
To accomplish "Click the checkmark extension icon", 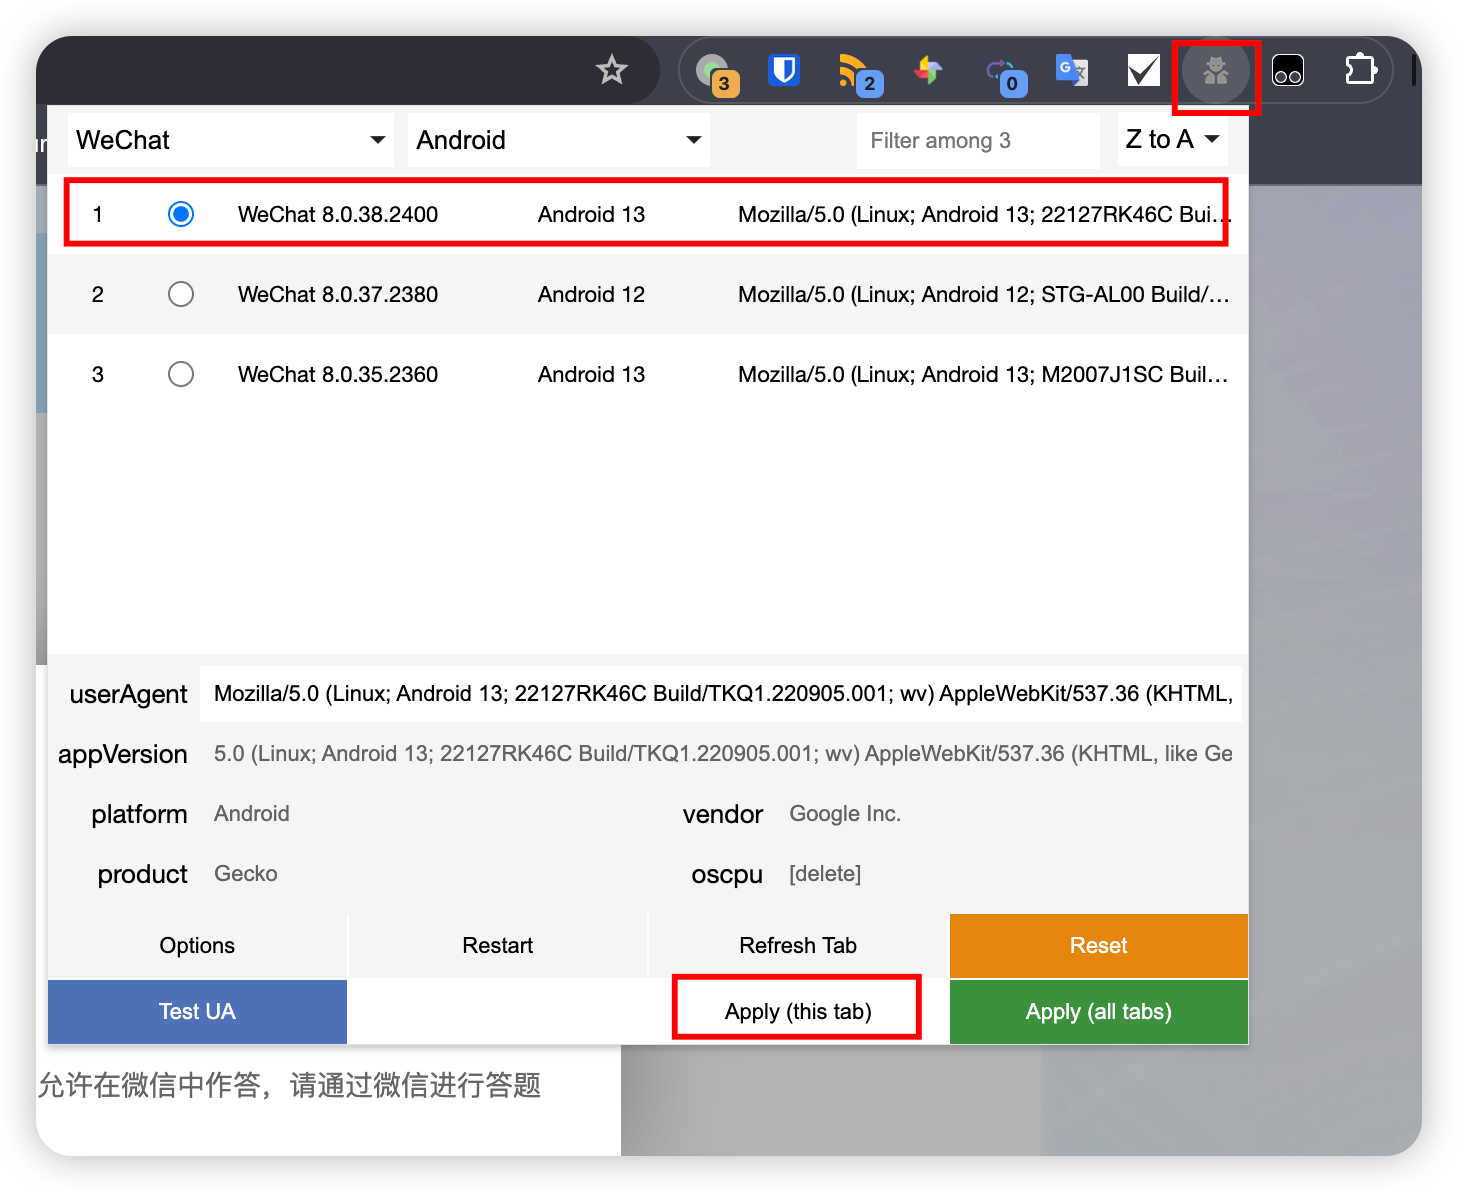I will pyautogui.click(x=1143, y=70).
